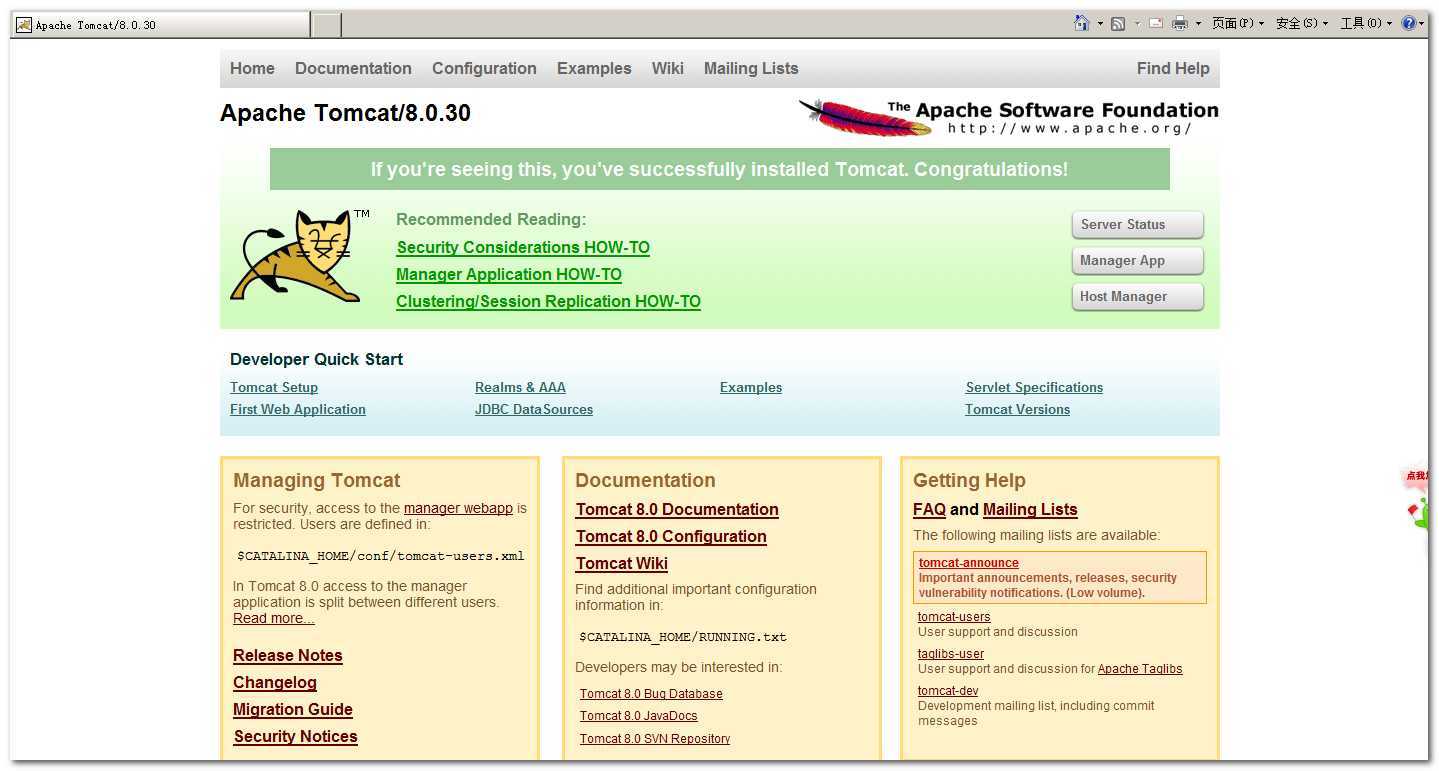Open Security Considerations HOW-TO link
This screenshot has width=1439, height=771.
coord(523,247)
